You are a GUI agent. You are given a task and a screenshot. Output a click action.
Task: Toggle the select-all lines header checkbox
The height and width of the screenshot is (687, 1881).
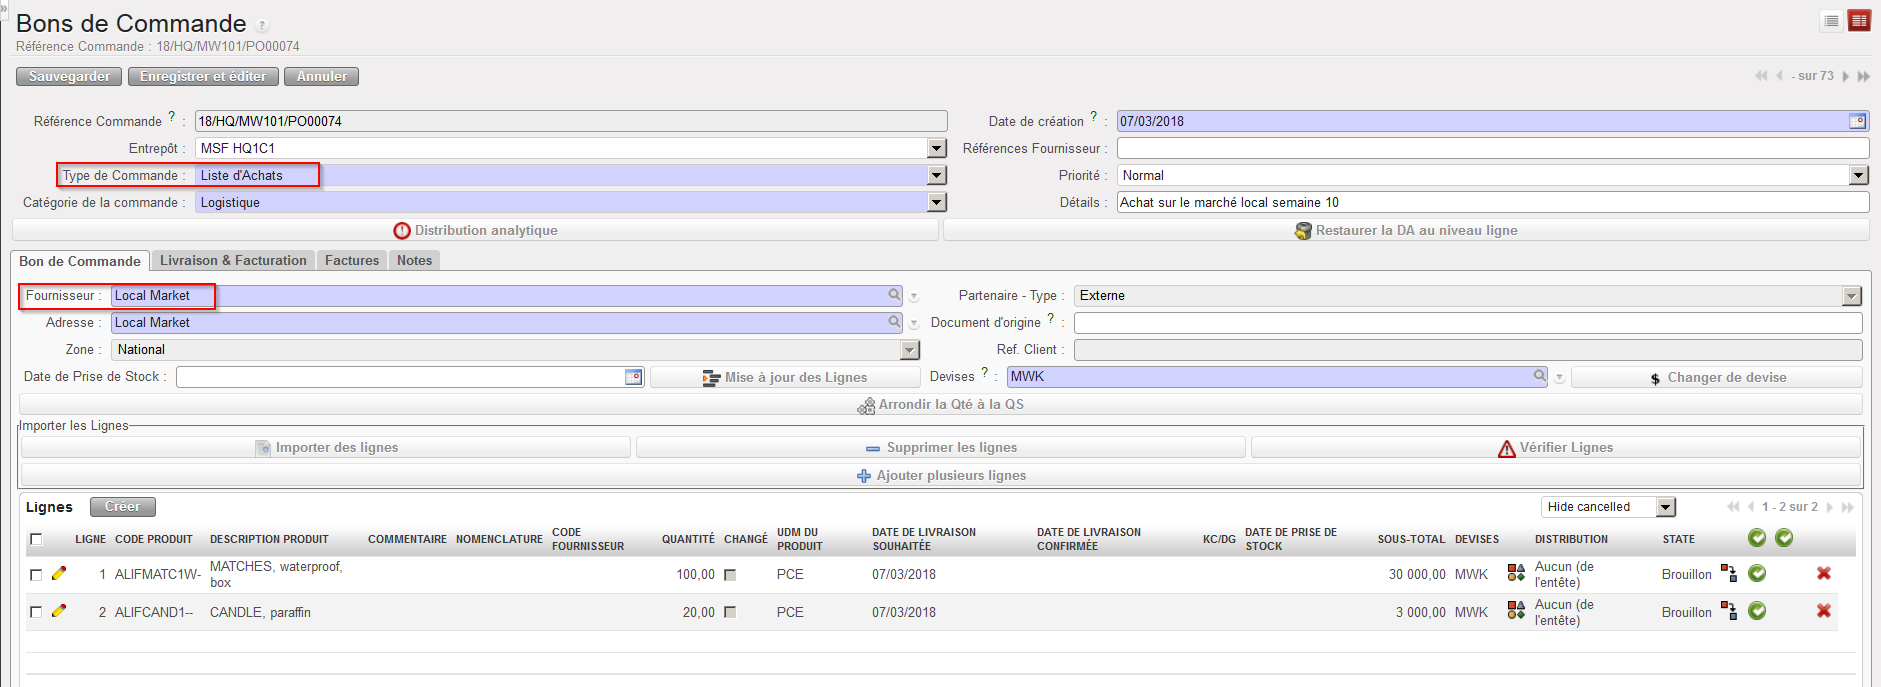click(36, 539)
